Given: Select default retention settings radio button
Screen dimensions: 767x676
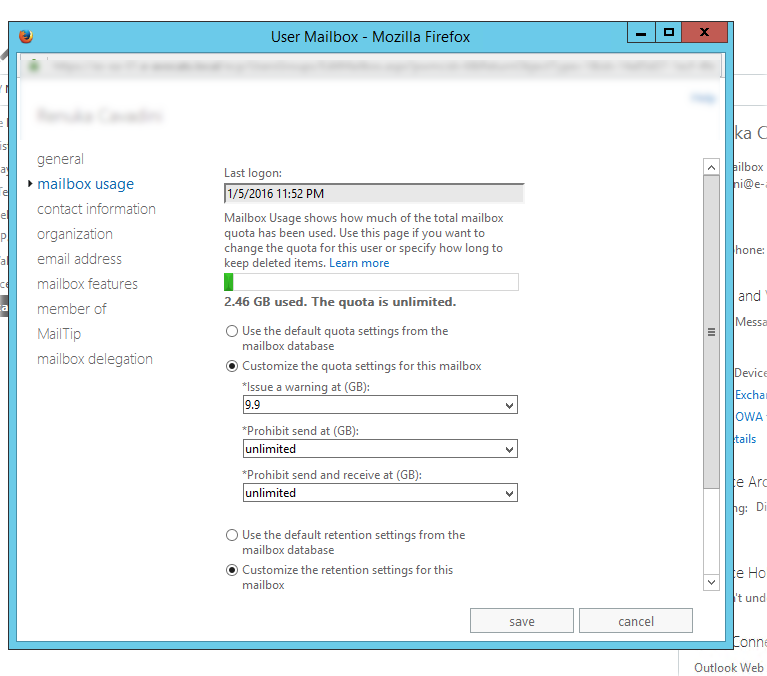Looking at the screenshot, I should 232,535.
